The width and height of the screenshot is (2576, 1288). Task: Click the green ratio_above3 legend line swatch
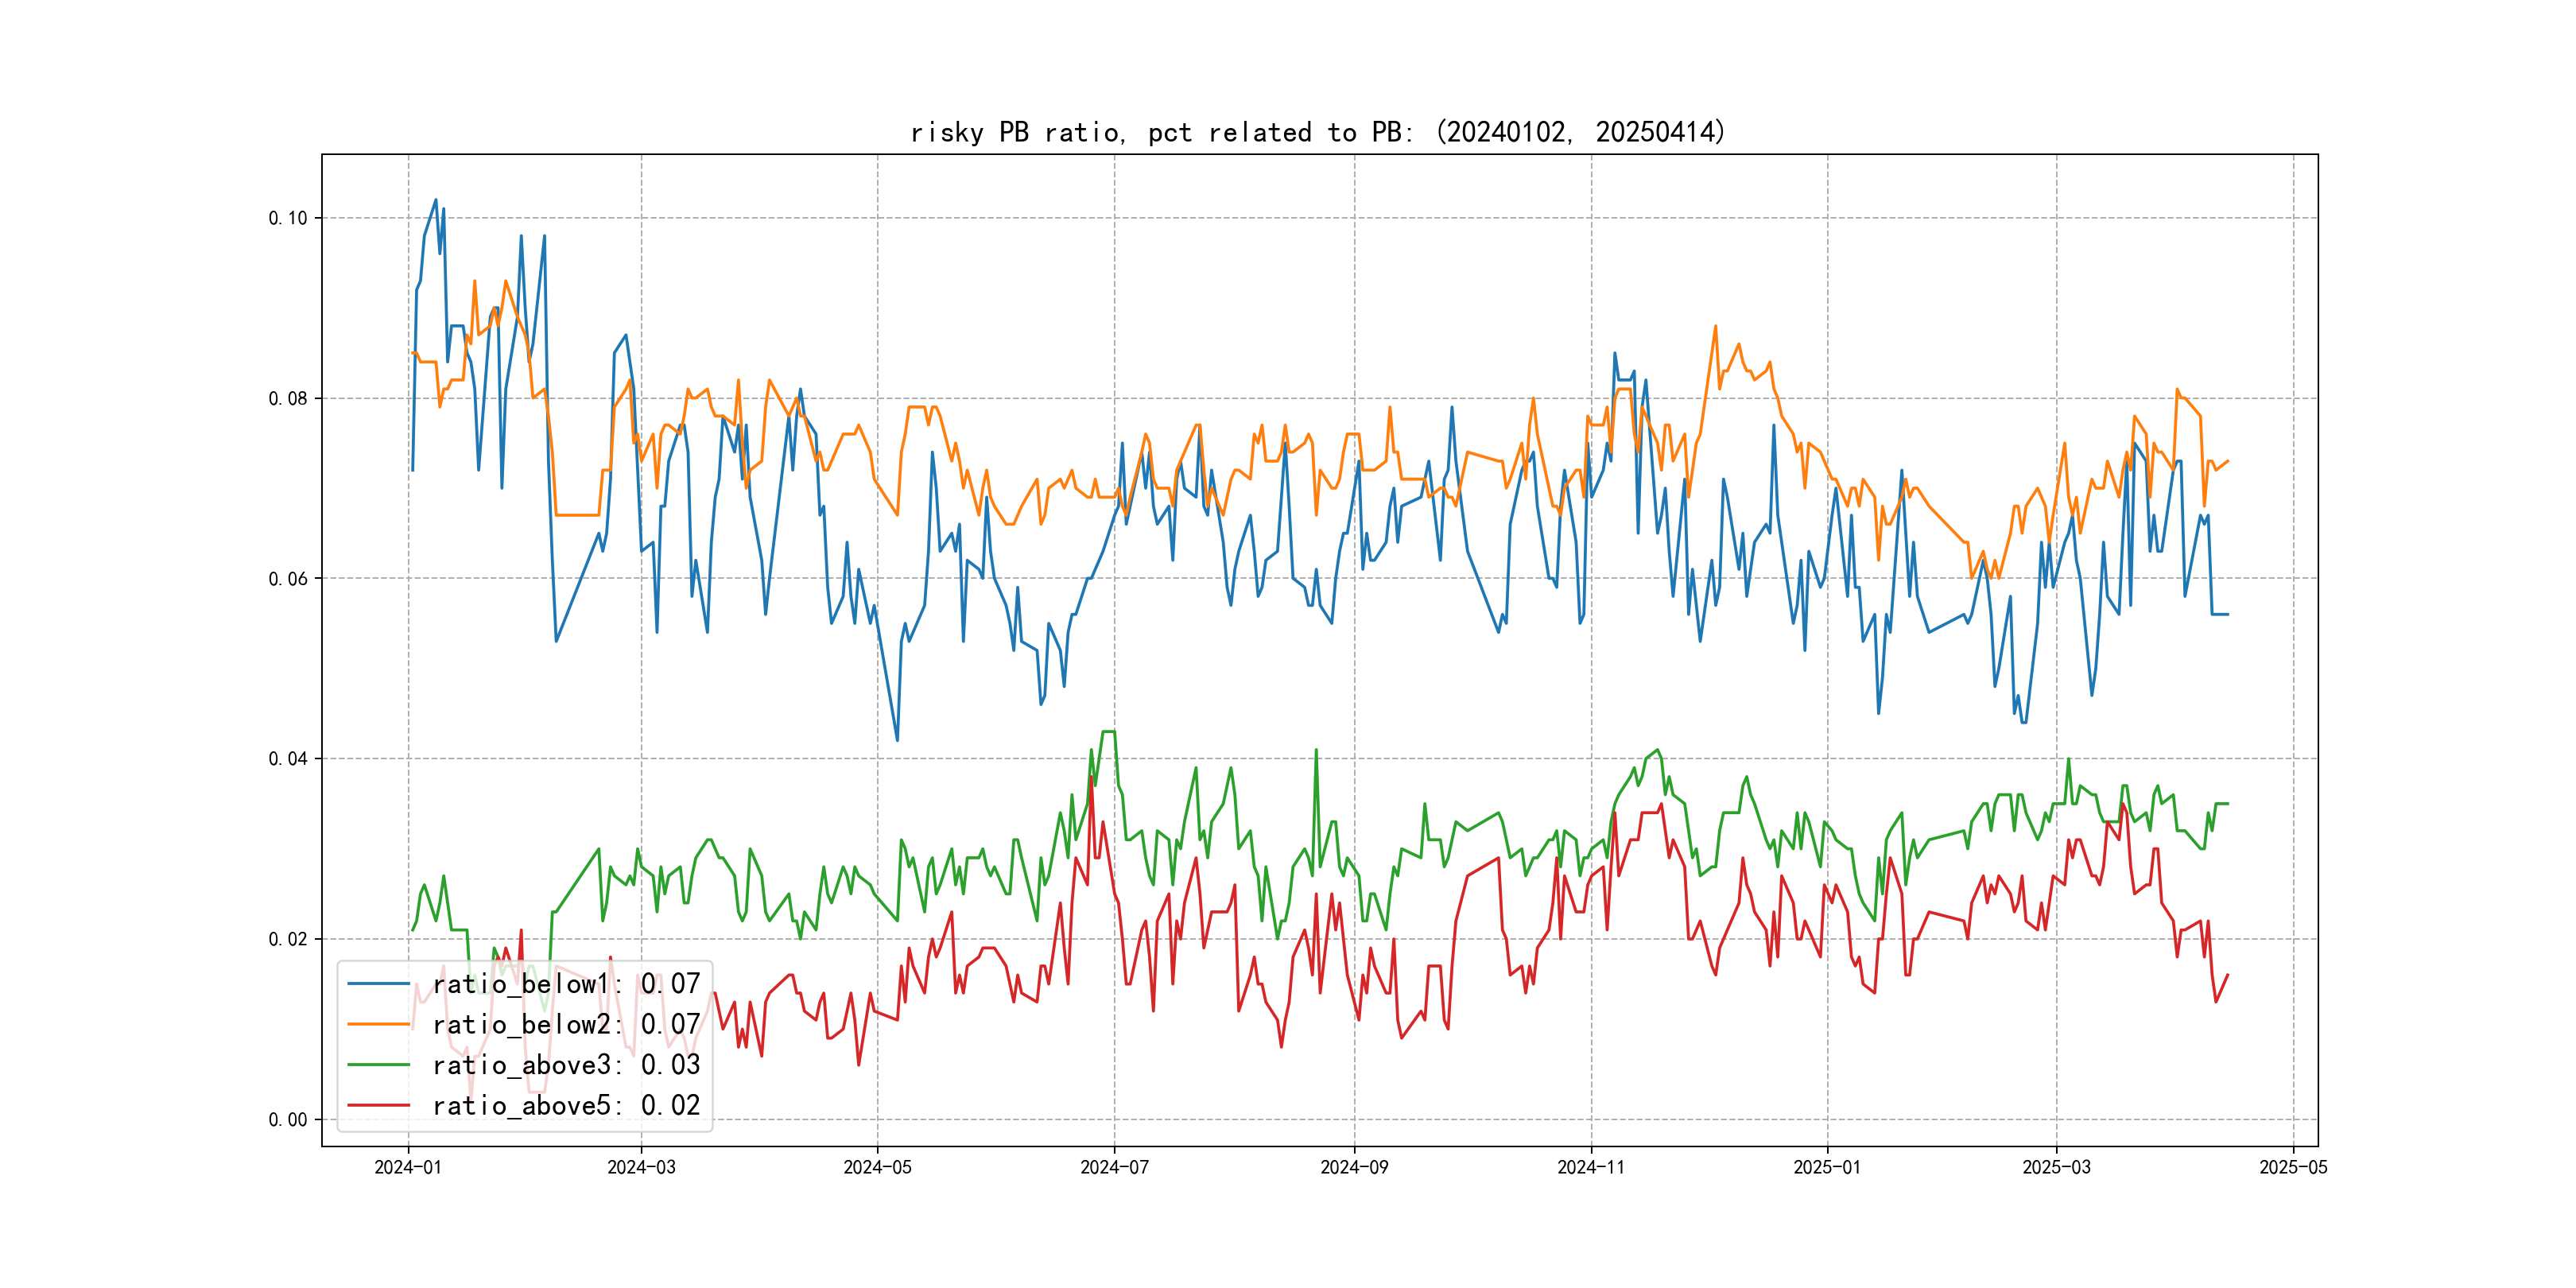(378, 1065)
